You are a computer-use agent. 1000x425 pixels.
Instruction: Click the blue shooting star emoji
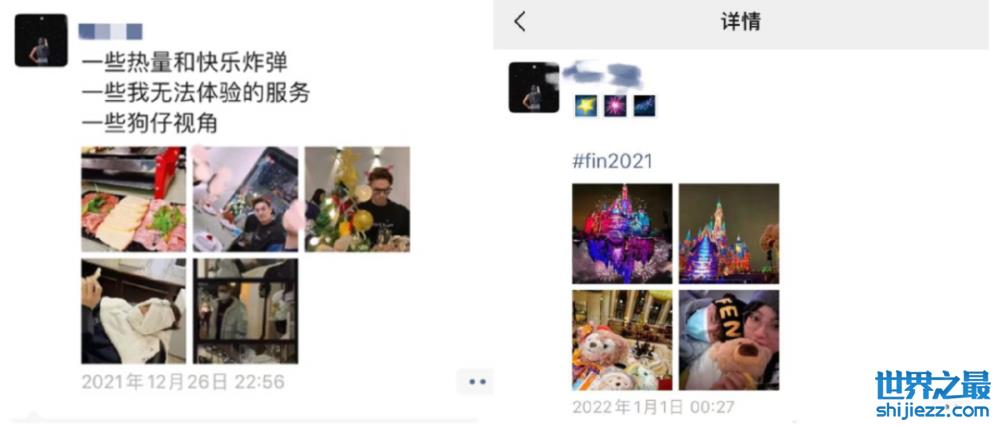(x=644, y=106)
